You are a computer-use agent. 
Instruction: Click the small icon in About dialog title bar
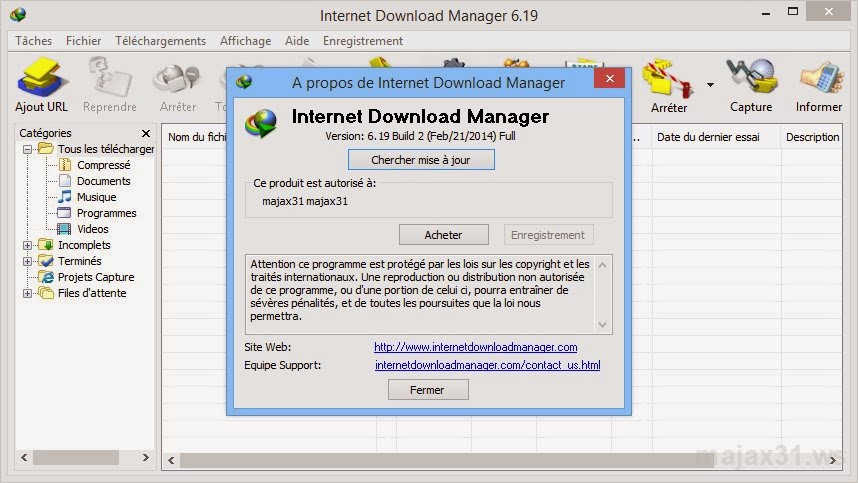(x=244, y=82)
